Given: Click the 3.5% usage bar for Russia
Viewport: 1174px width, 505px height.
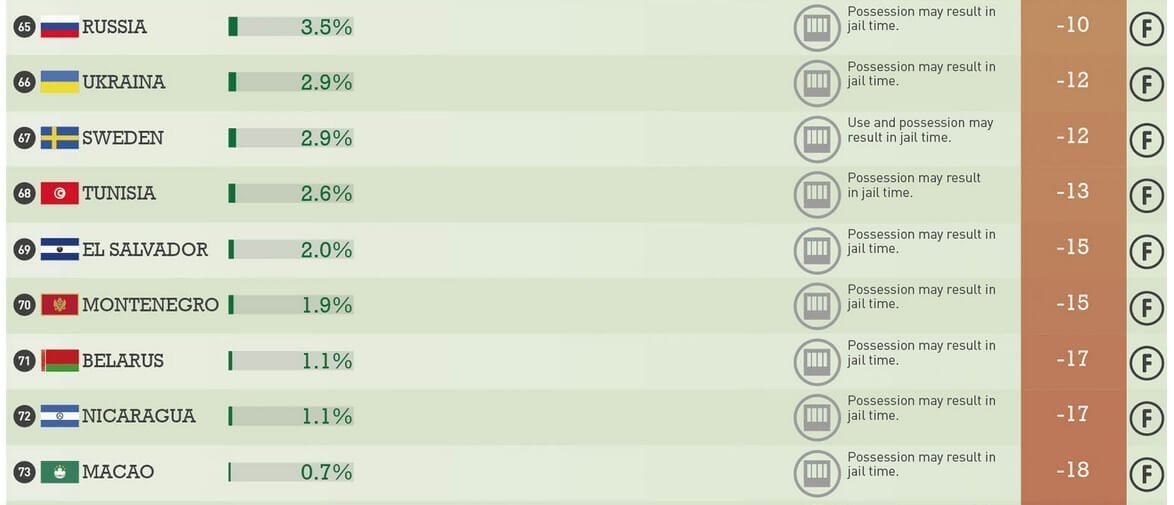Looking at the screenshot, I should (x=291, y=27).
